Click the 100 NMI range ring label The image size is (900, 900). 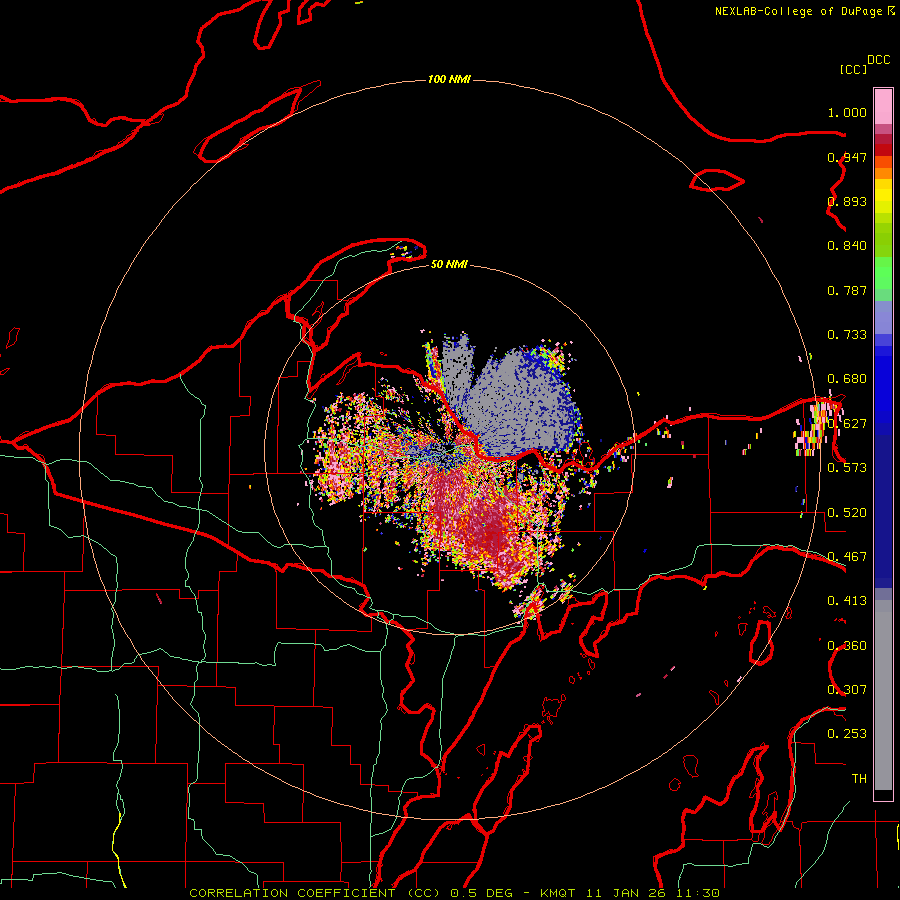pos(449,79)
